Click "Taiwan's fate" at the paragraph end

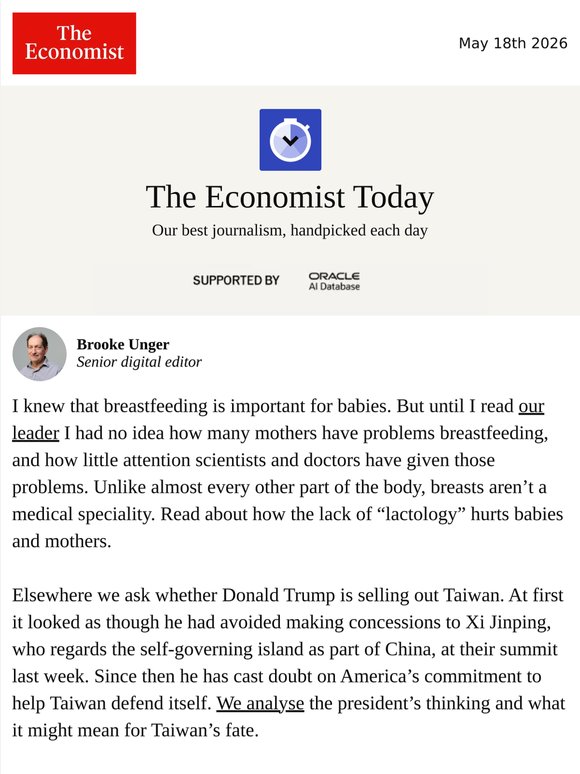click(x=204, y=730)
